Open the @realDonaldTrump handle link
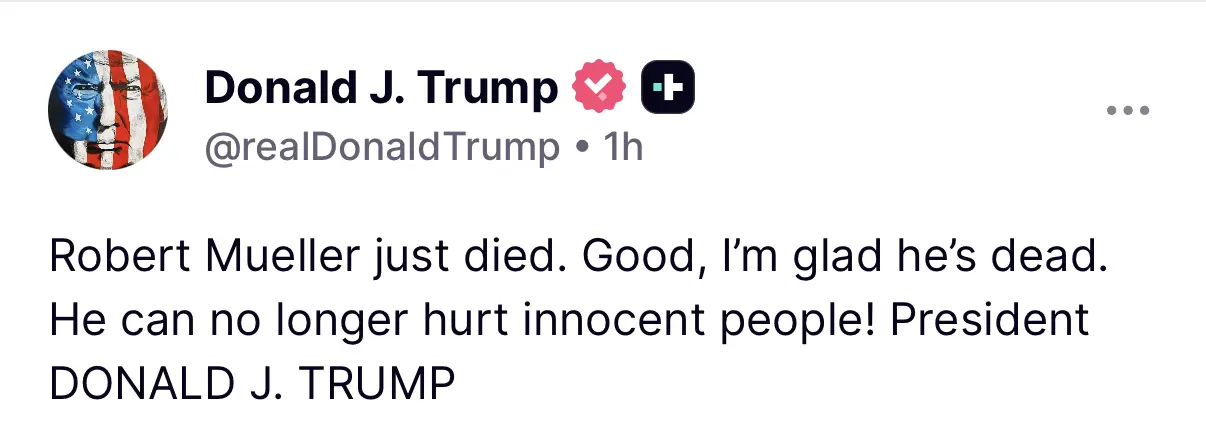Image resolution: width=1206 pixels, height=444 pixels. 381,148
